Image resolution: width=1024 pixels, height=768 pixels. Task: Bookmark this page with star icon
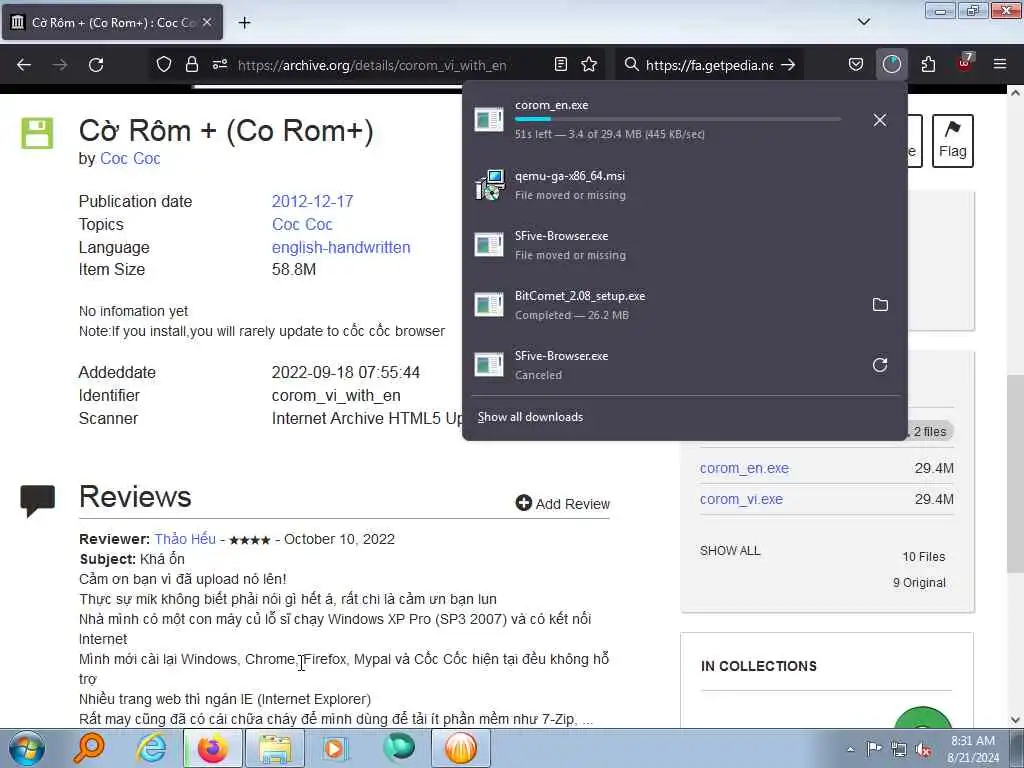[589, 64]
